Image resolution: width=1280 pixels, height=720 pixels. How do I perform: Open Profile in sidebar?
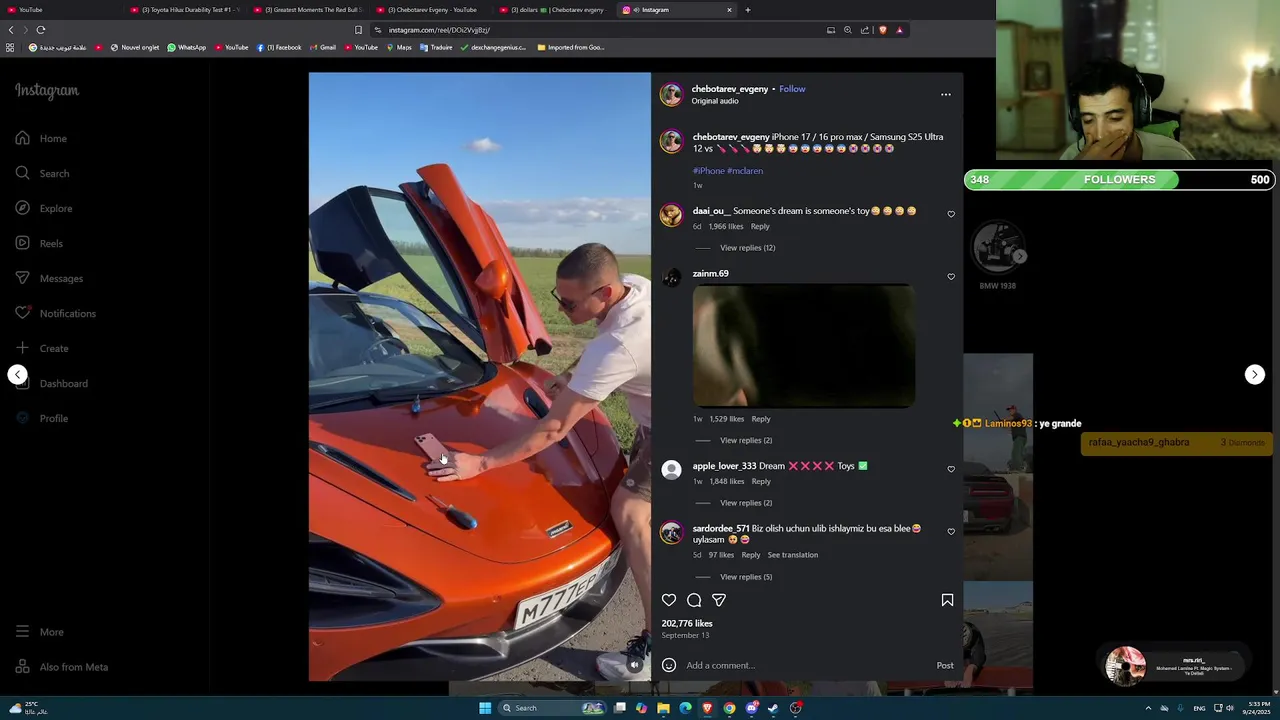pos(41,418)
